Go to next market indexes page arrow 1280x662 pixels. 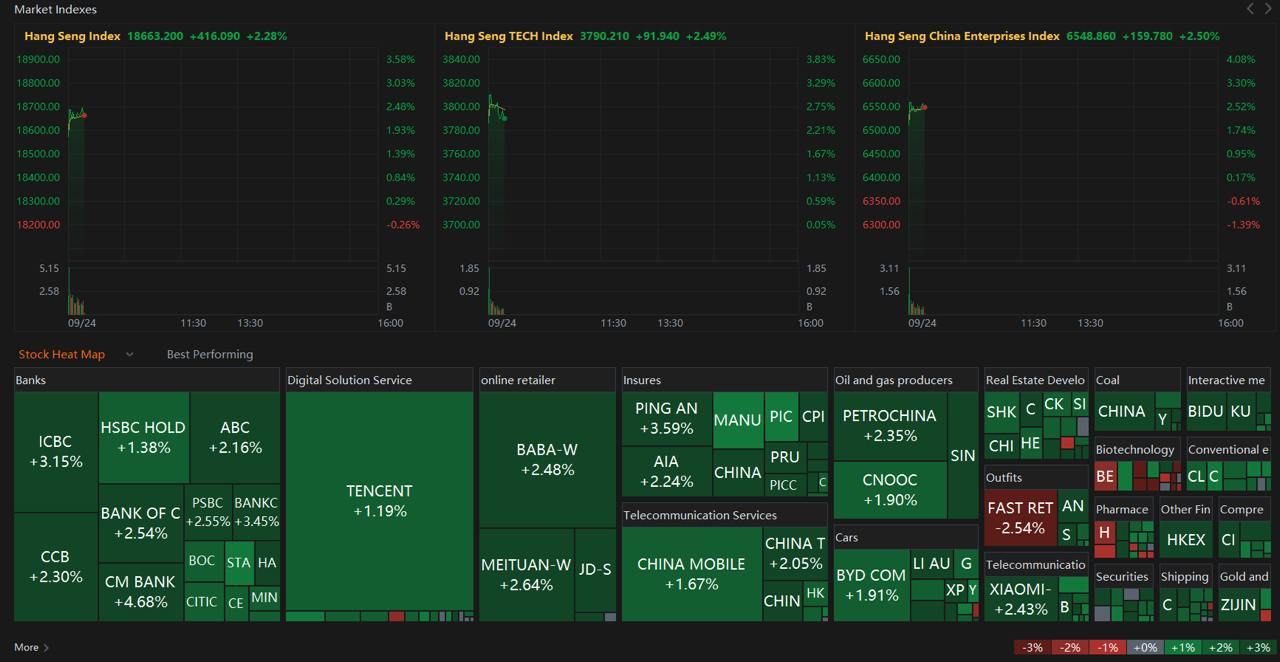pyautogui.click(x=1268, y=9)
